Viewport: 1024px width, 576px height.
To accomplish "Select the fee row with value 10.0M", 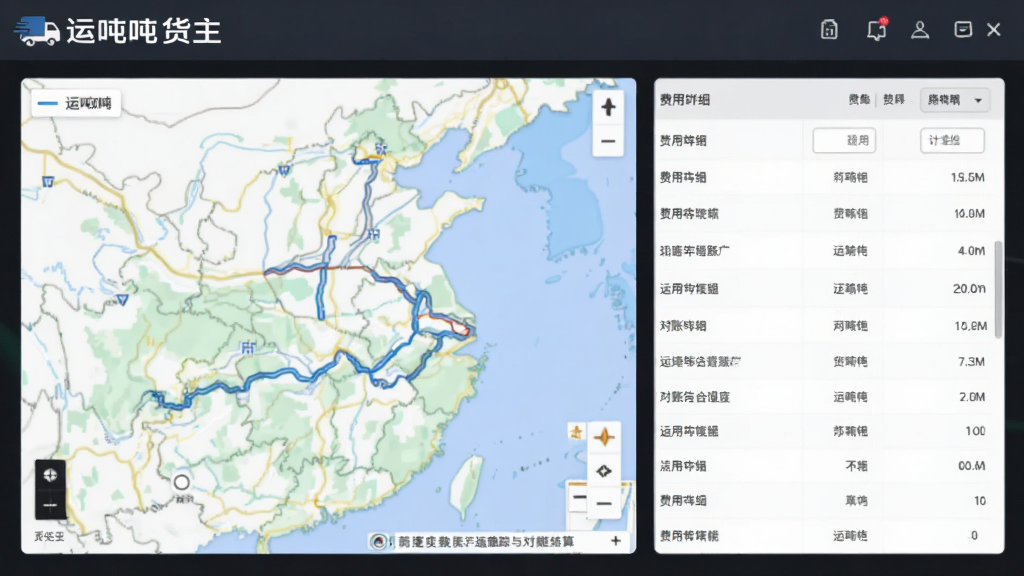I will click(825, 214).
